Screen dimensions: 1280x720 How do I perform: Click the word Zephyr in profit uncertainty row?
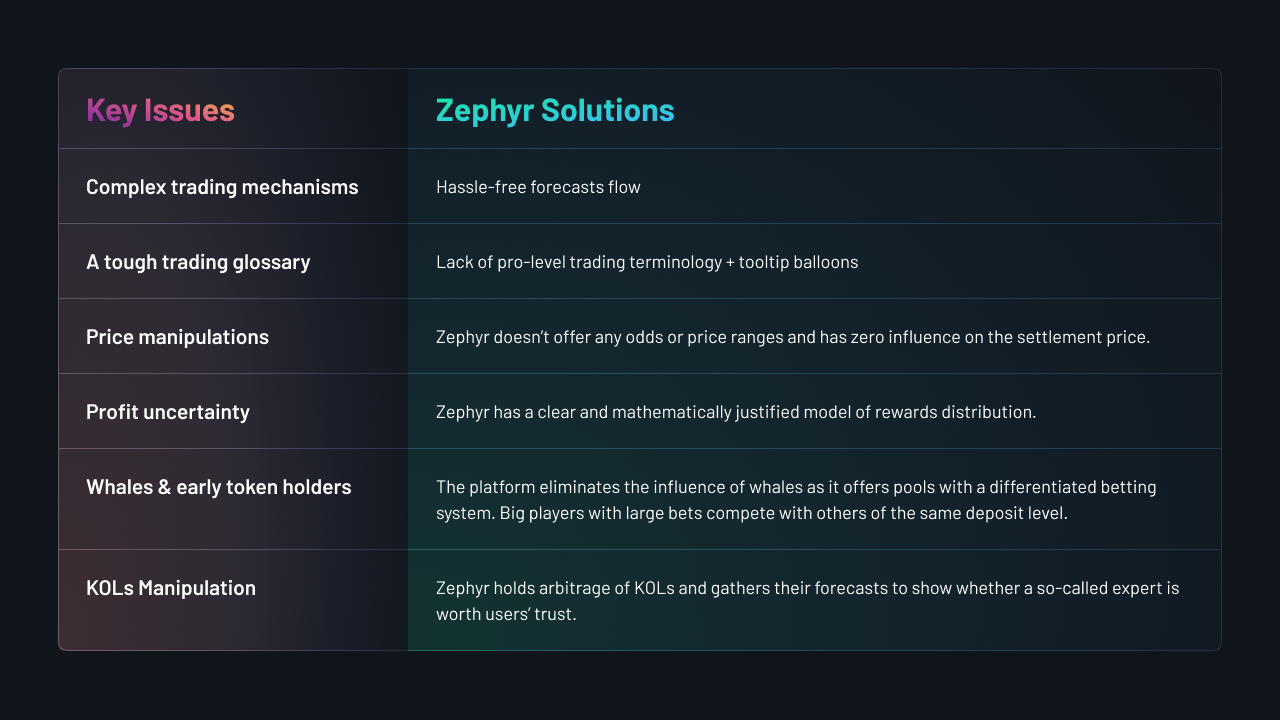tap(462, 413)
